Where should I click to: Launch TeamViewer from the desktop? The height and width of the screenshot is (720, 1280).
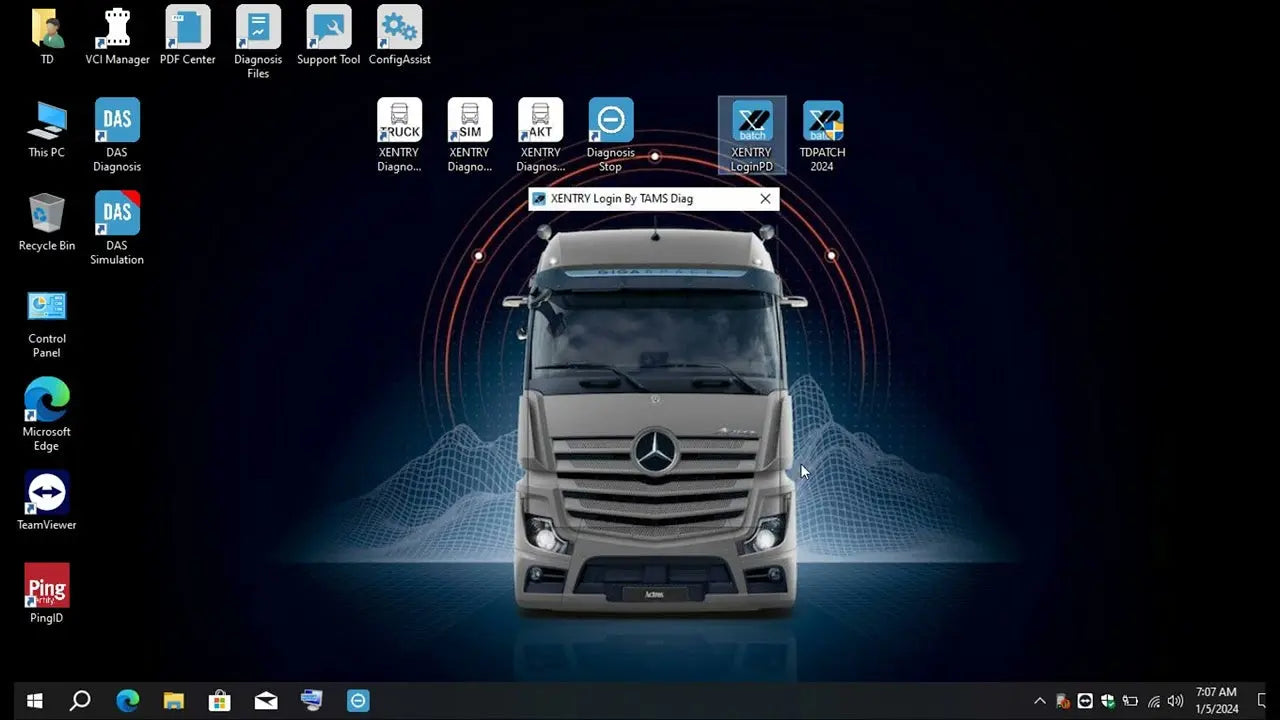coord(46,490)
